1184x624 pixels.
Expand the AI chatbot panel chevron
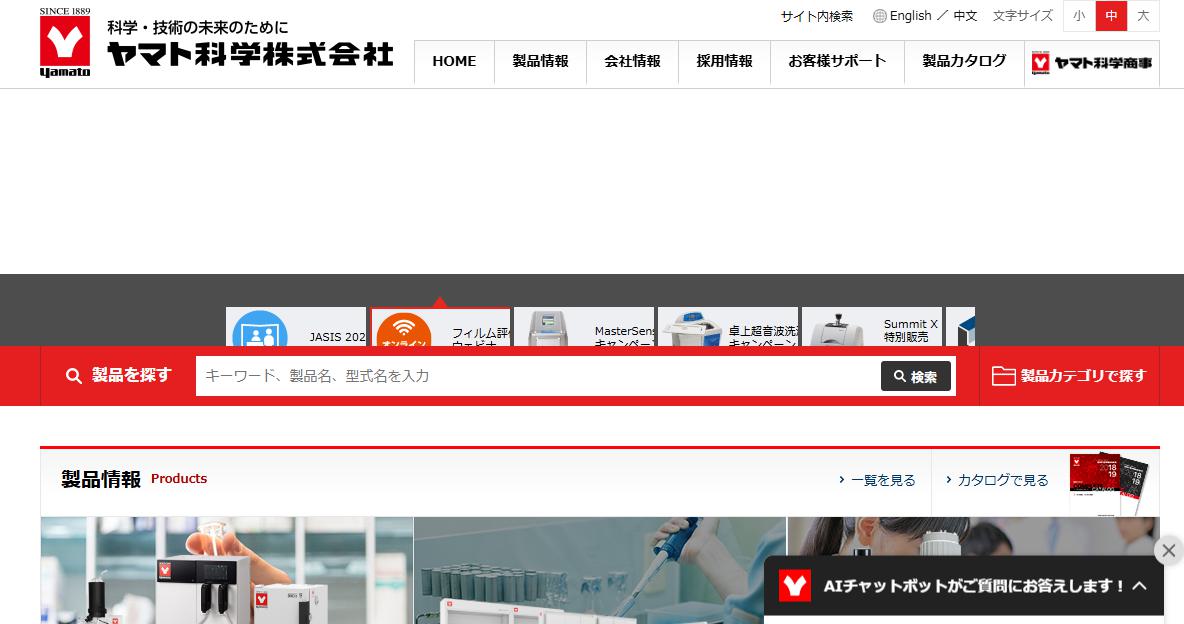(1139, 585)
